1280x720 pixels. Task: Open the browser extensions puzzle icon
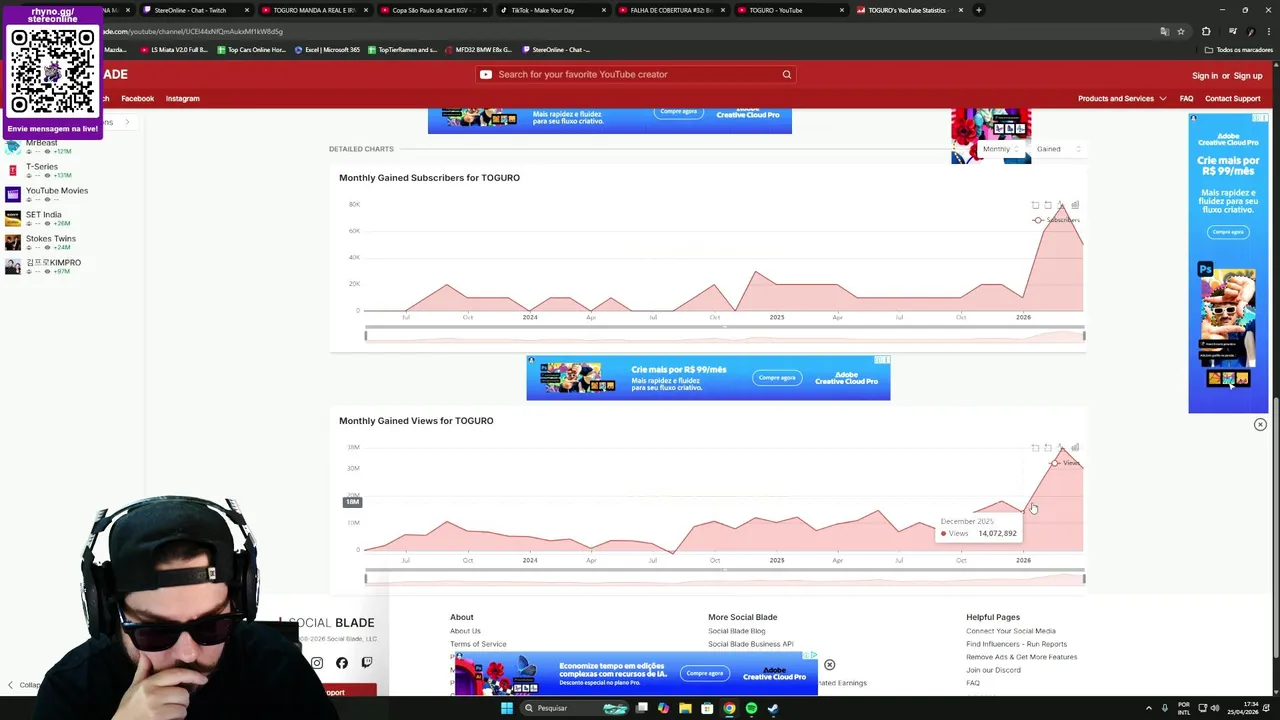1206,31
